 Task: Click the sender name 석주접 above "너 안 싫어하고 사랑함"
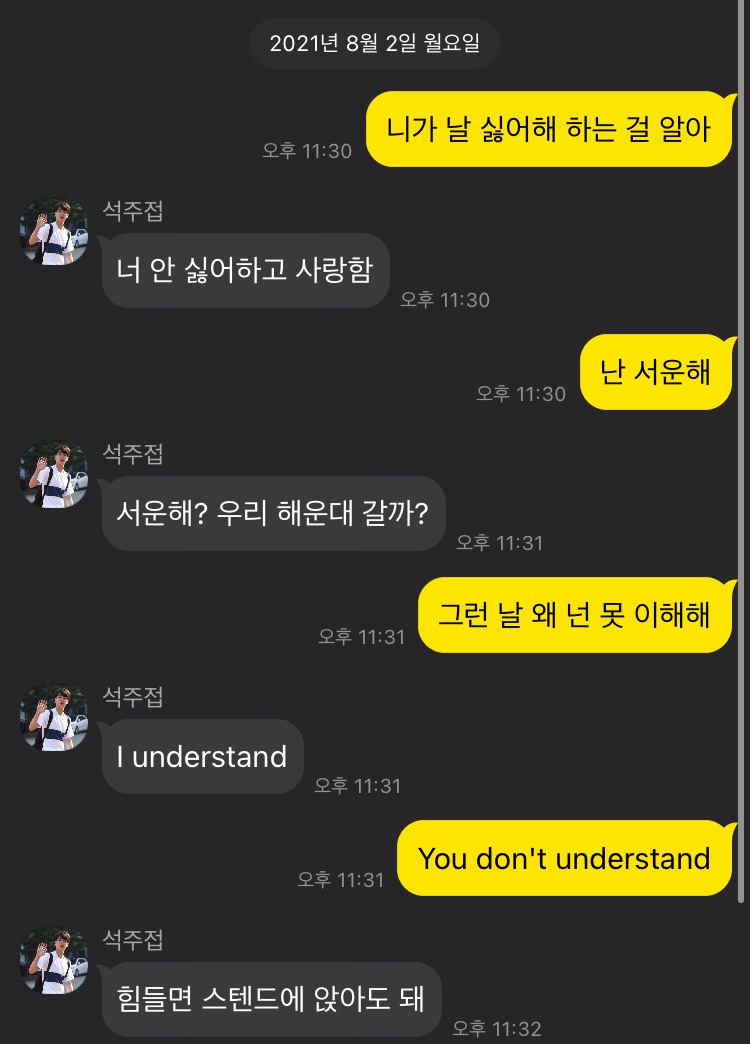(133, 211)
